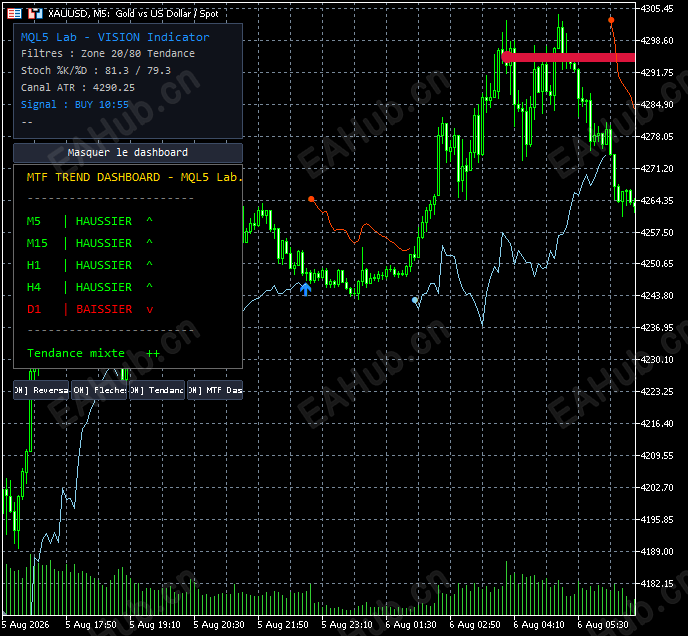Select the M15 HAUSSIER row
The width and height of the screenshot is (688, 636).
[x=90, y=243]
